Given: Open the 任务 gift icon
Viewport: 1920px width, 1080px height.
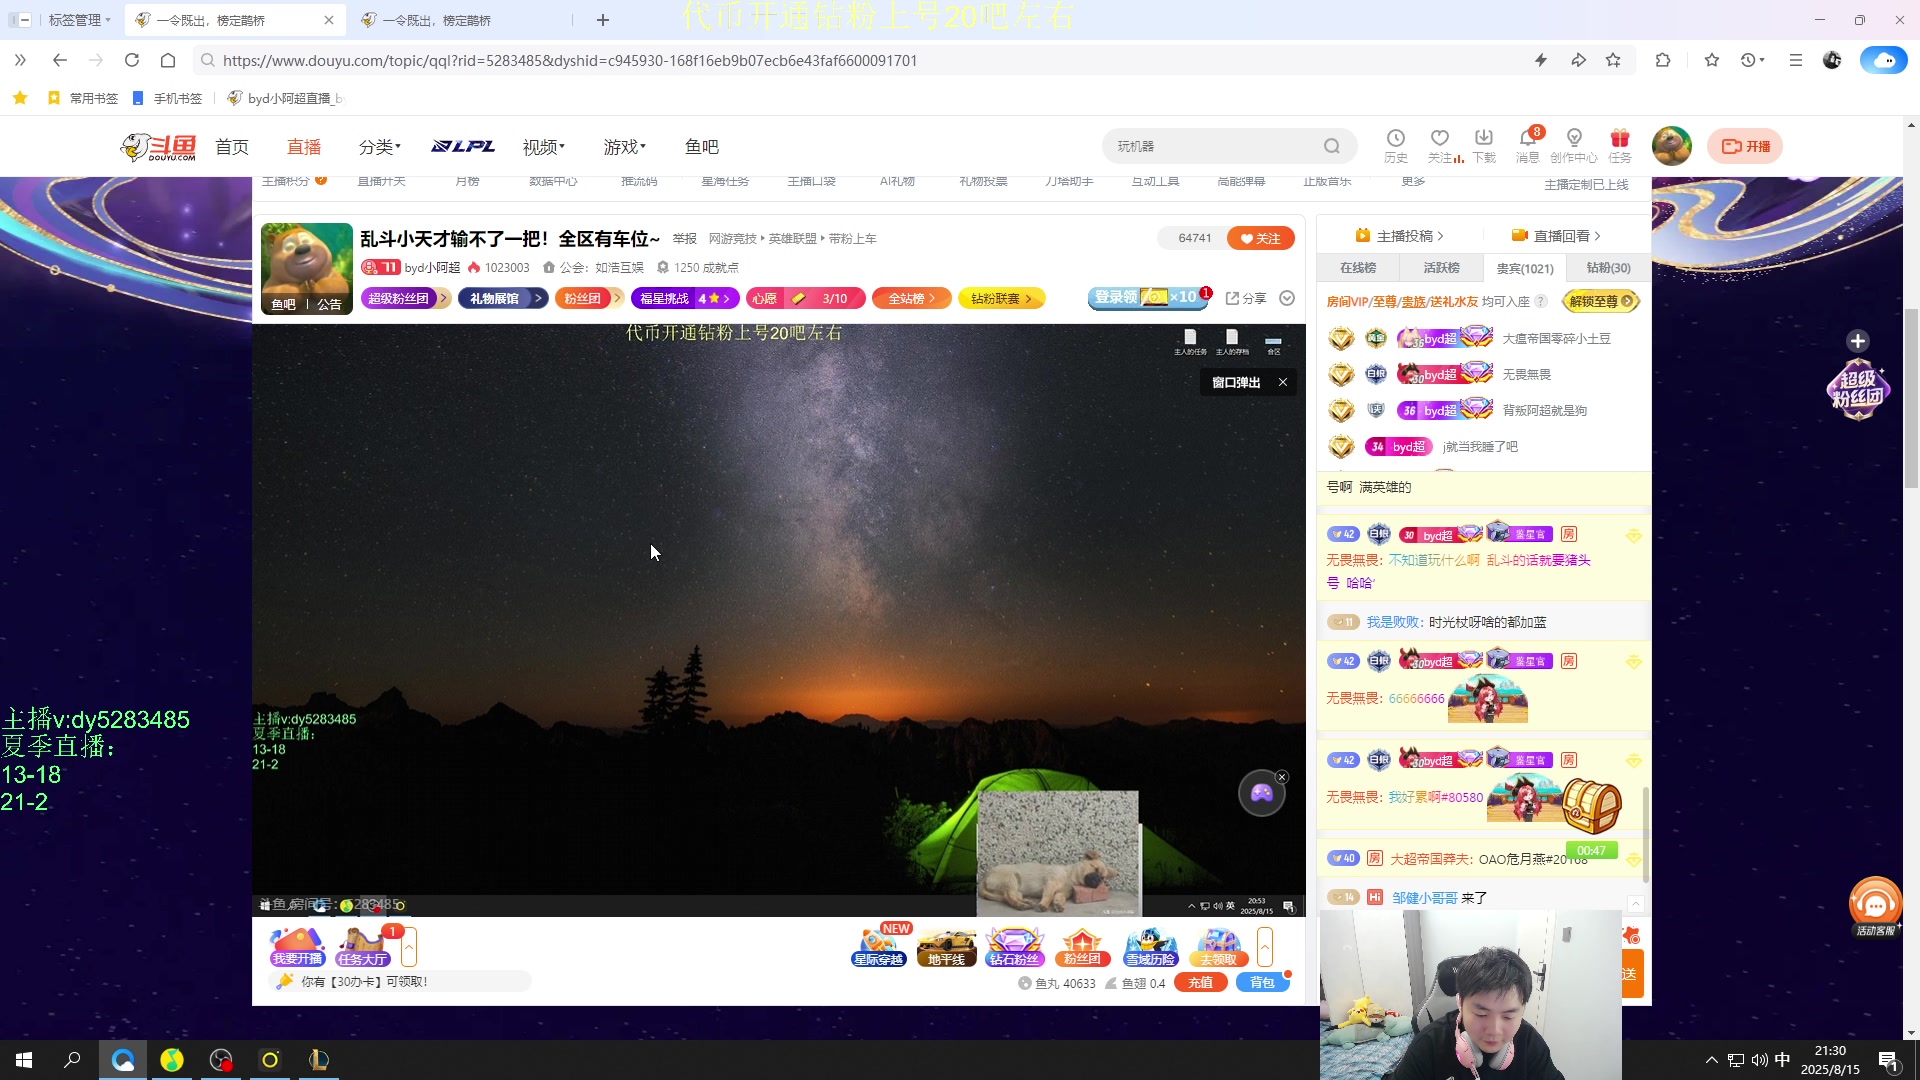Looking at the screenshot, I should point(1620,145).
